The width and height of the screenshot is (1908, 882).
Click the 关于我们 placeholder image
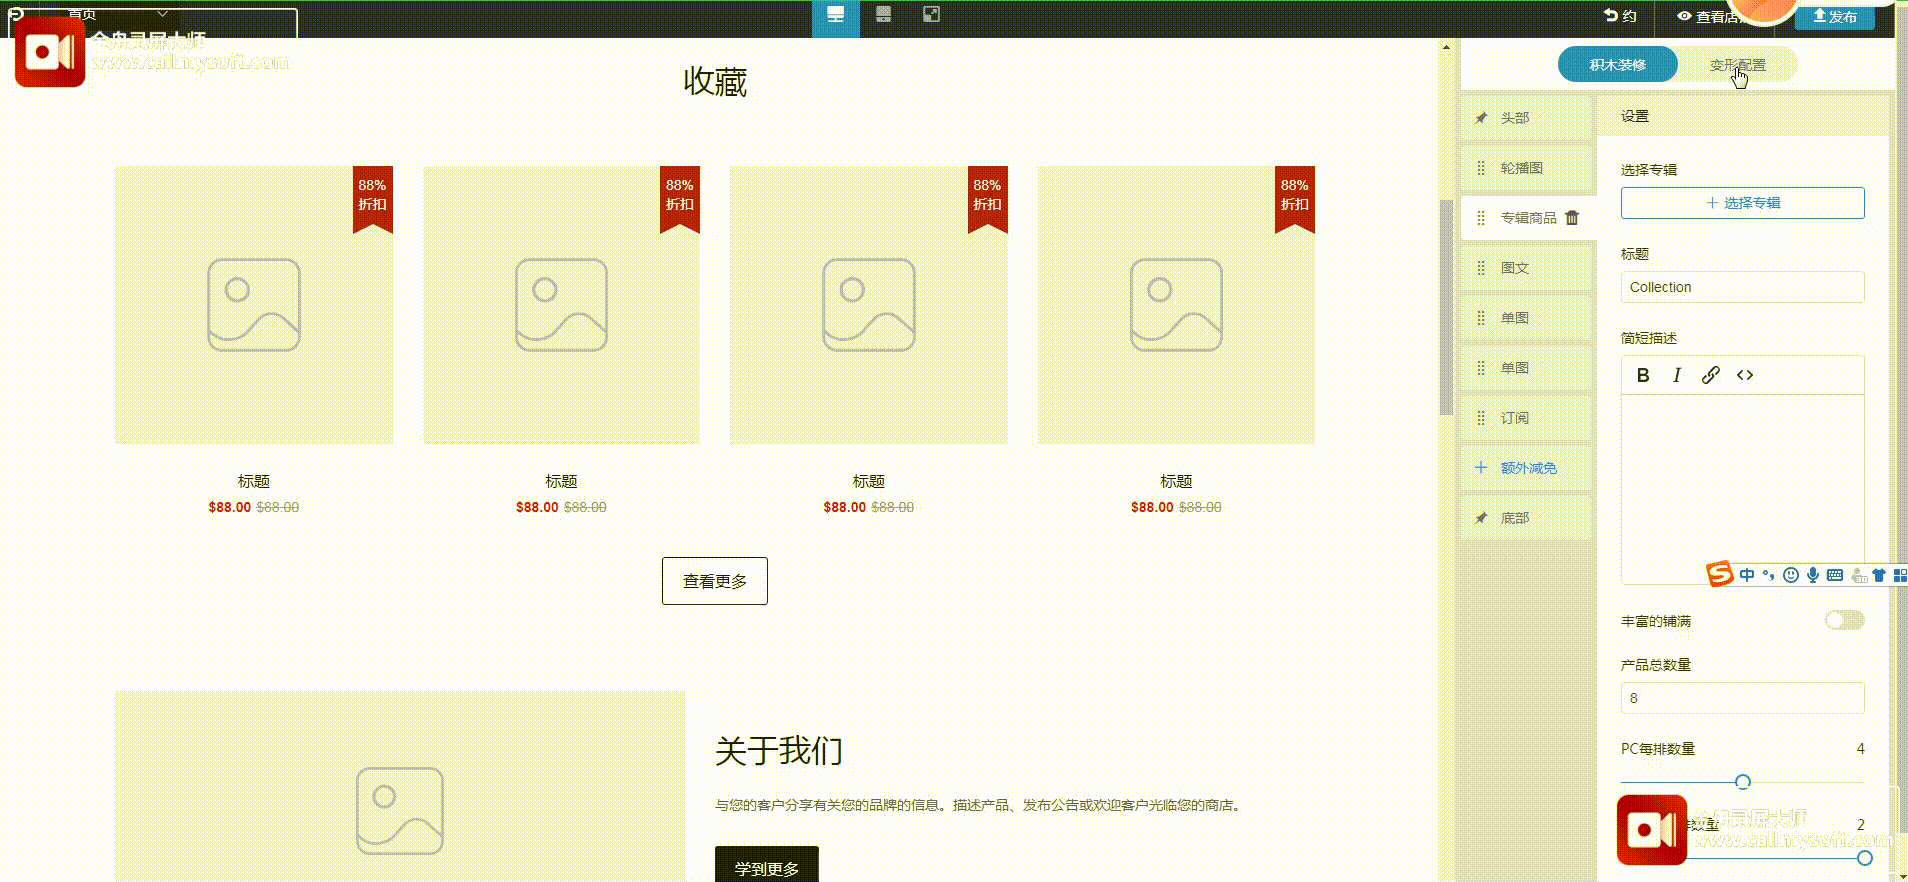[x=400, y=787]
